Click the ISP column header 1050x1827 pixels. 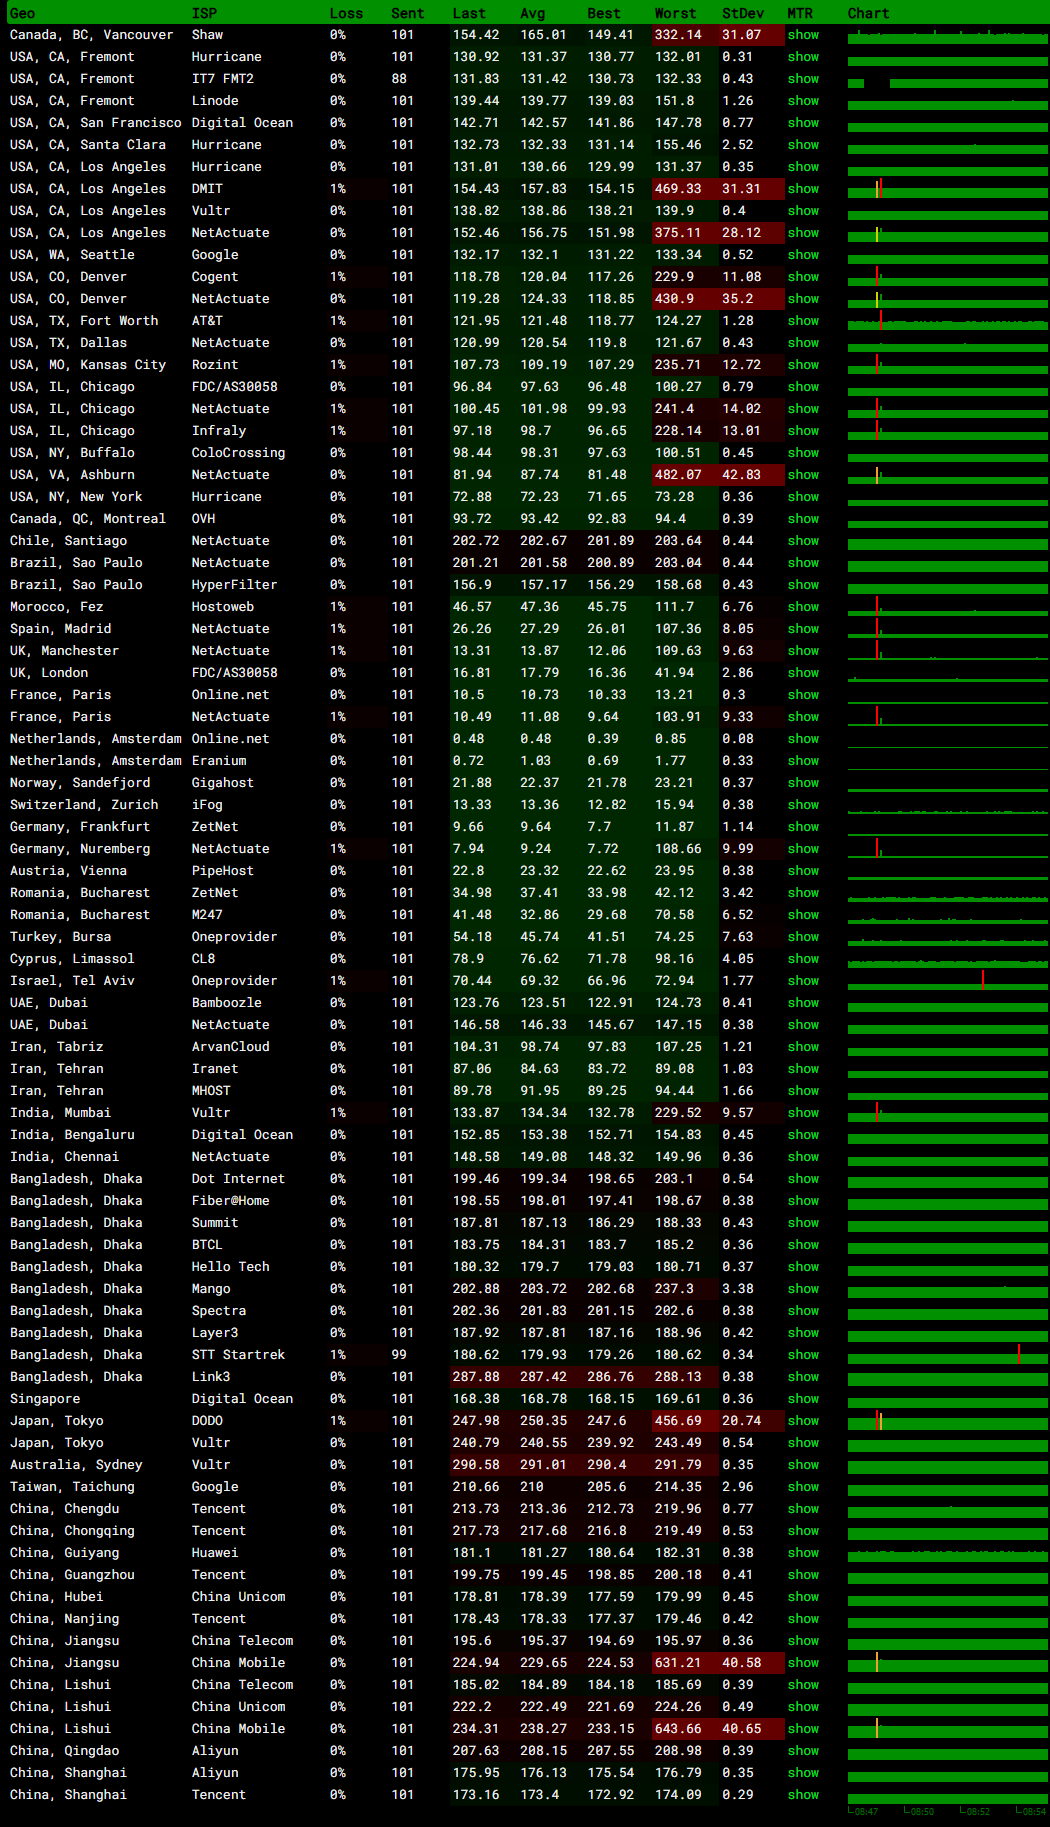pos(204,13)
